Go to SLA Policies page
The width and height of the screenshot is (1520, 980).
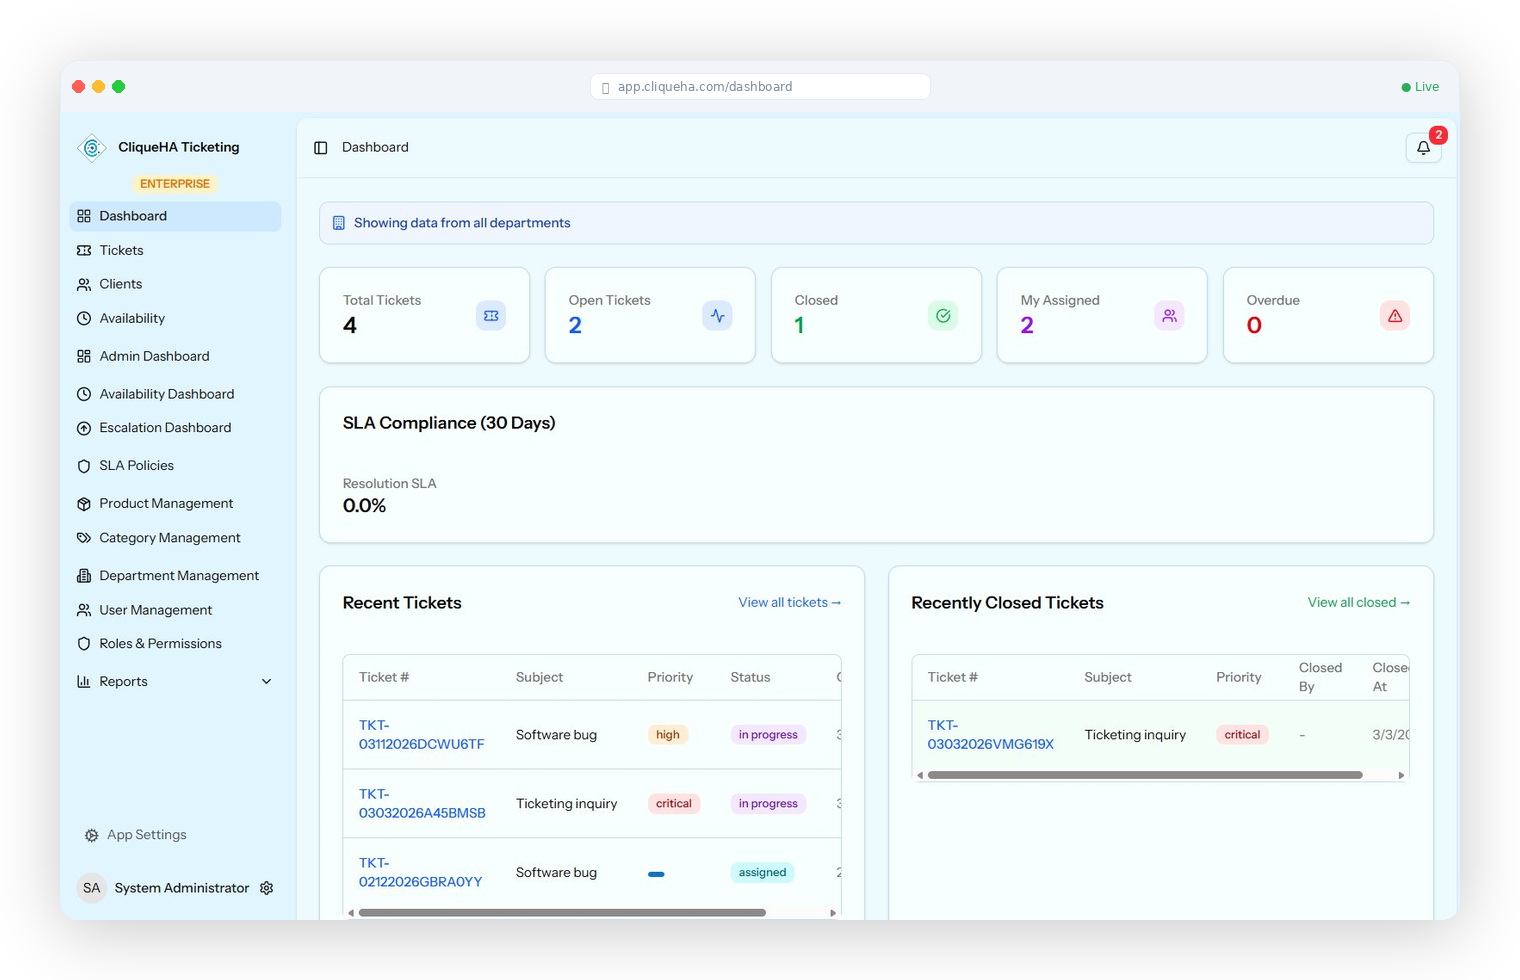coord(136,466)
